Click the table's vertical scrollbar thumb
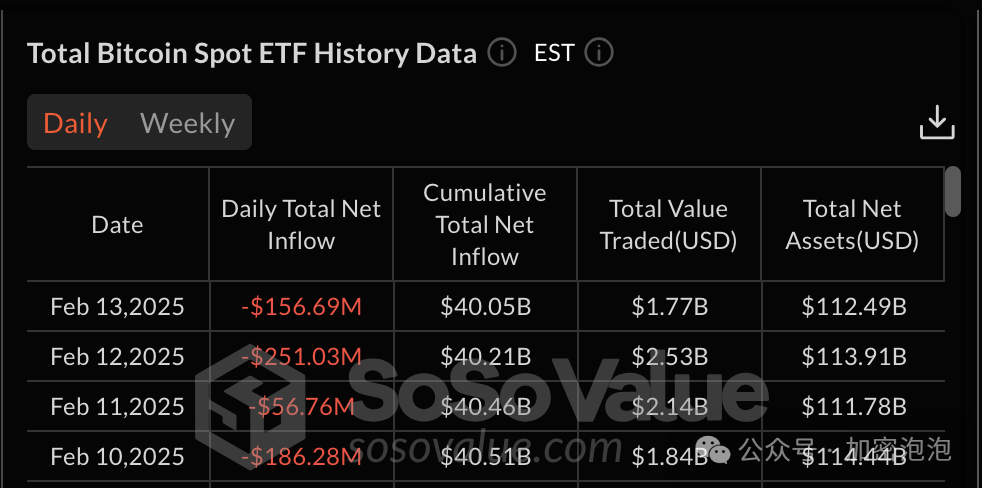Viewport: 982px width, 488px height. point(953,192)
